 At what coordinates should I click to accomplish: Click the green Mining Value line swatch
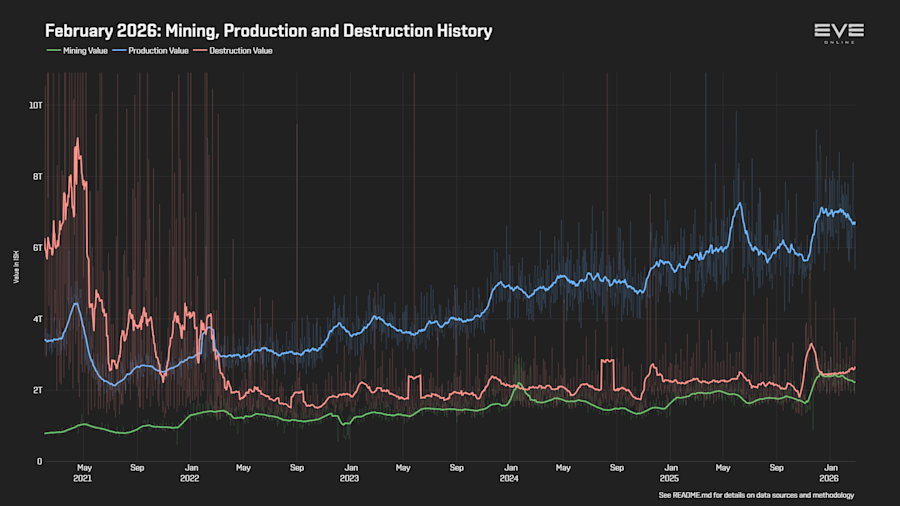click(x=53, y=50)
